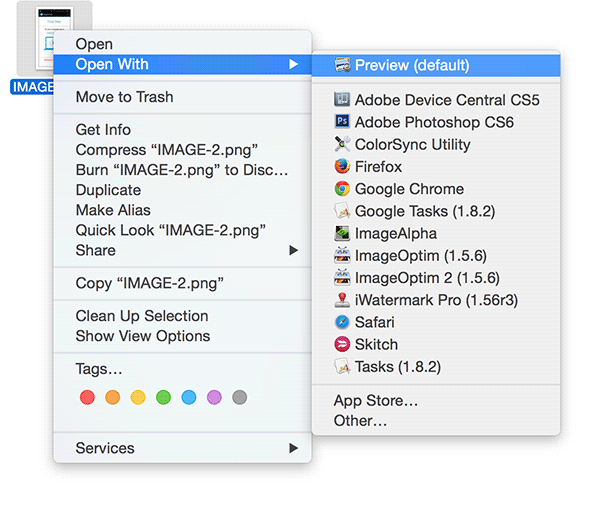Click the Adobe Device Central CS5 icon
Image resolution: width=600 pixels, height=511 pixels.
coord(342,100)
